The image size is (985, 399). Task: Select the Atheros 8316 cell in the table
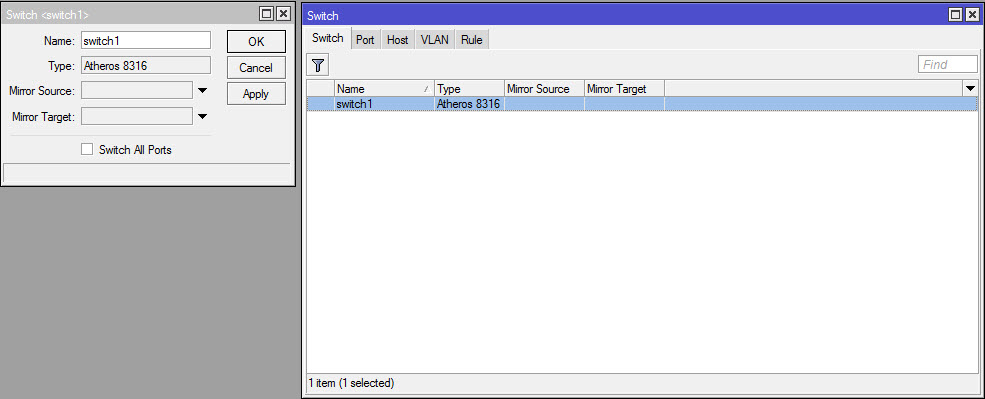[x=469, y=104]
